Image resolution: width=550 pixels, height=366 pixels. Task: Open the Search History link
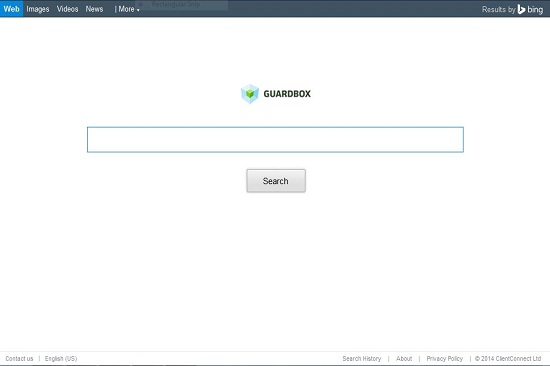click(362, 359)
